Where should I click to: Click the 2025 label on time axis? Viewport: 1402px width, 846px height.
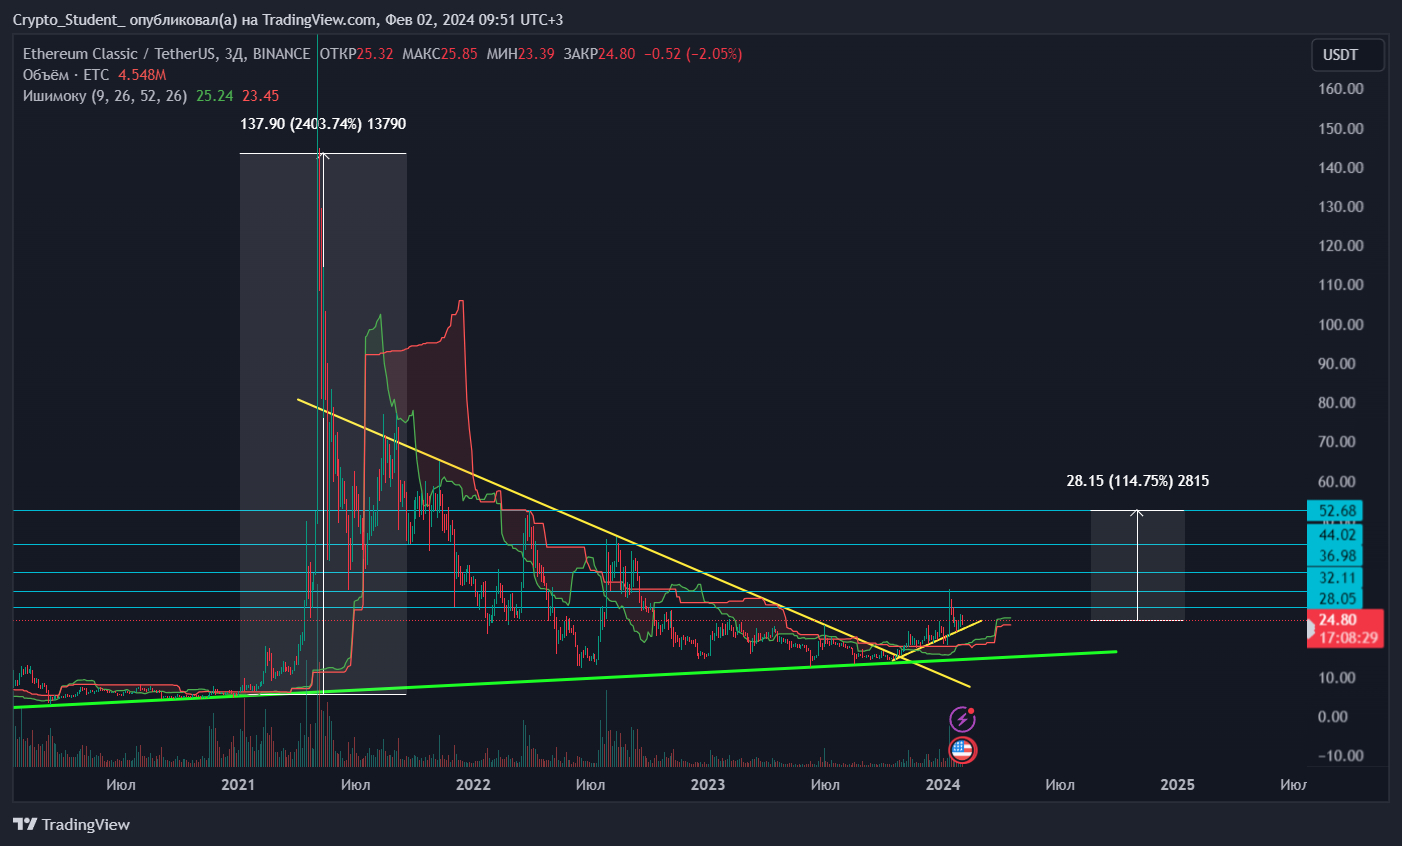tap(1178, 784)
